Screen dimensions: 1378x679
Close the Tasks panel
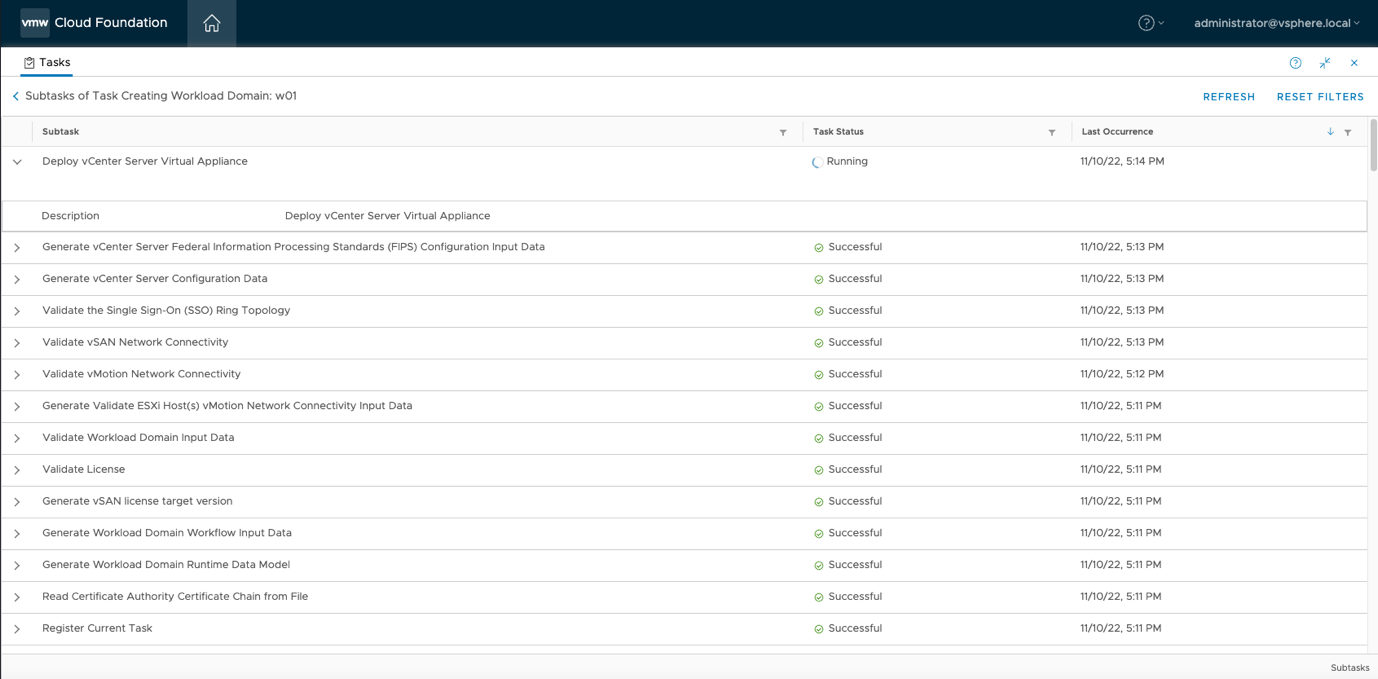[1354, 63]
